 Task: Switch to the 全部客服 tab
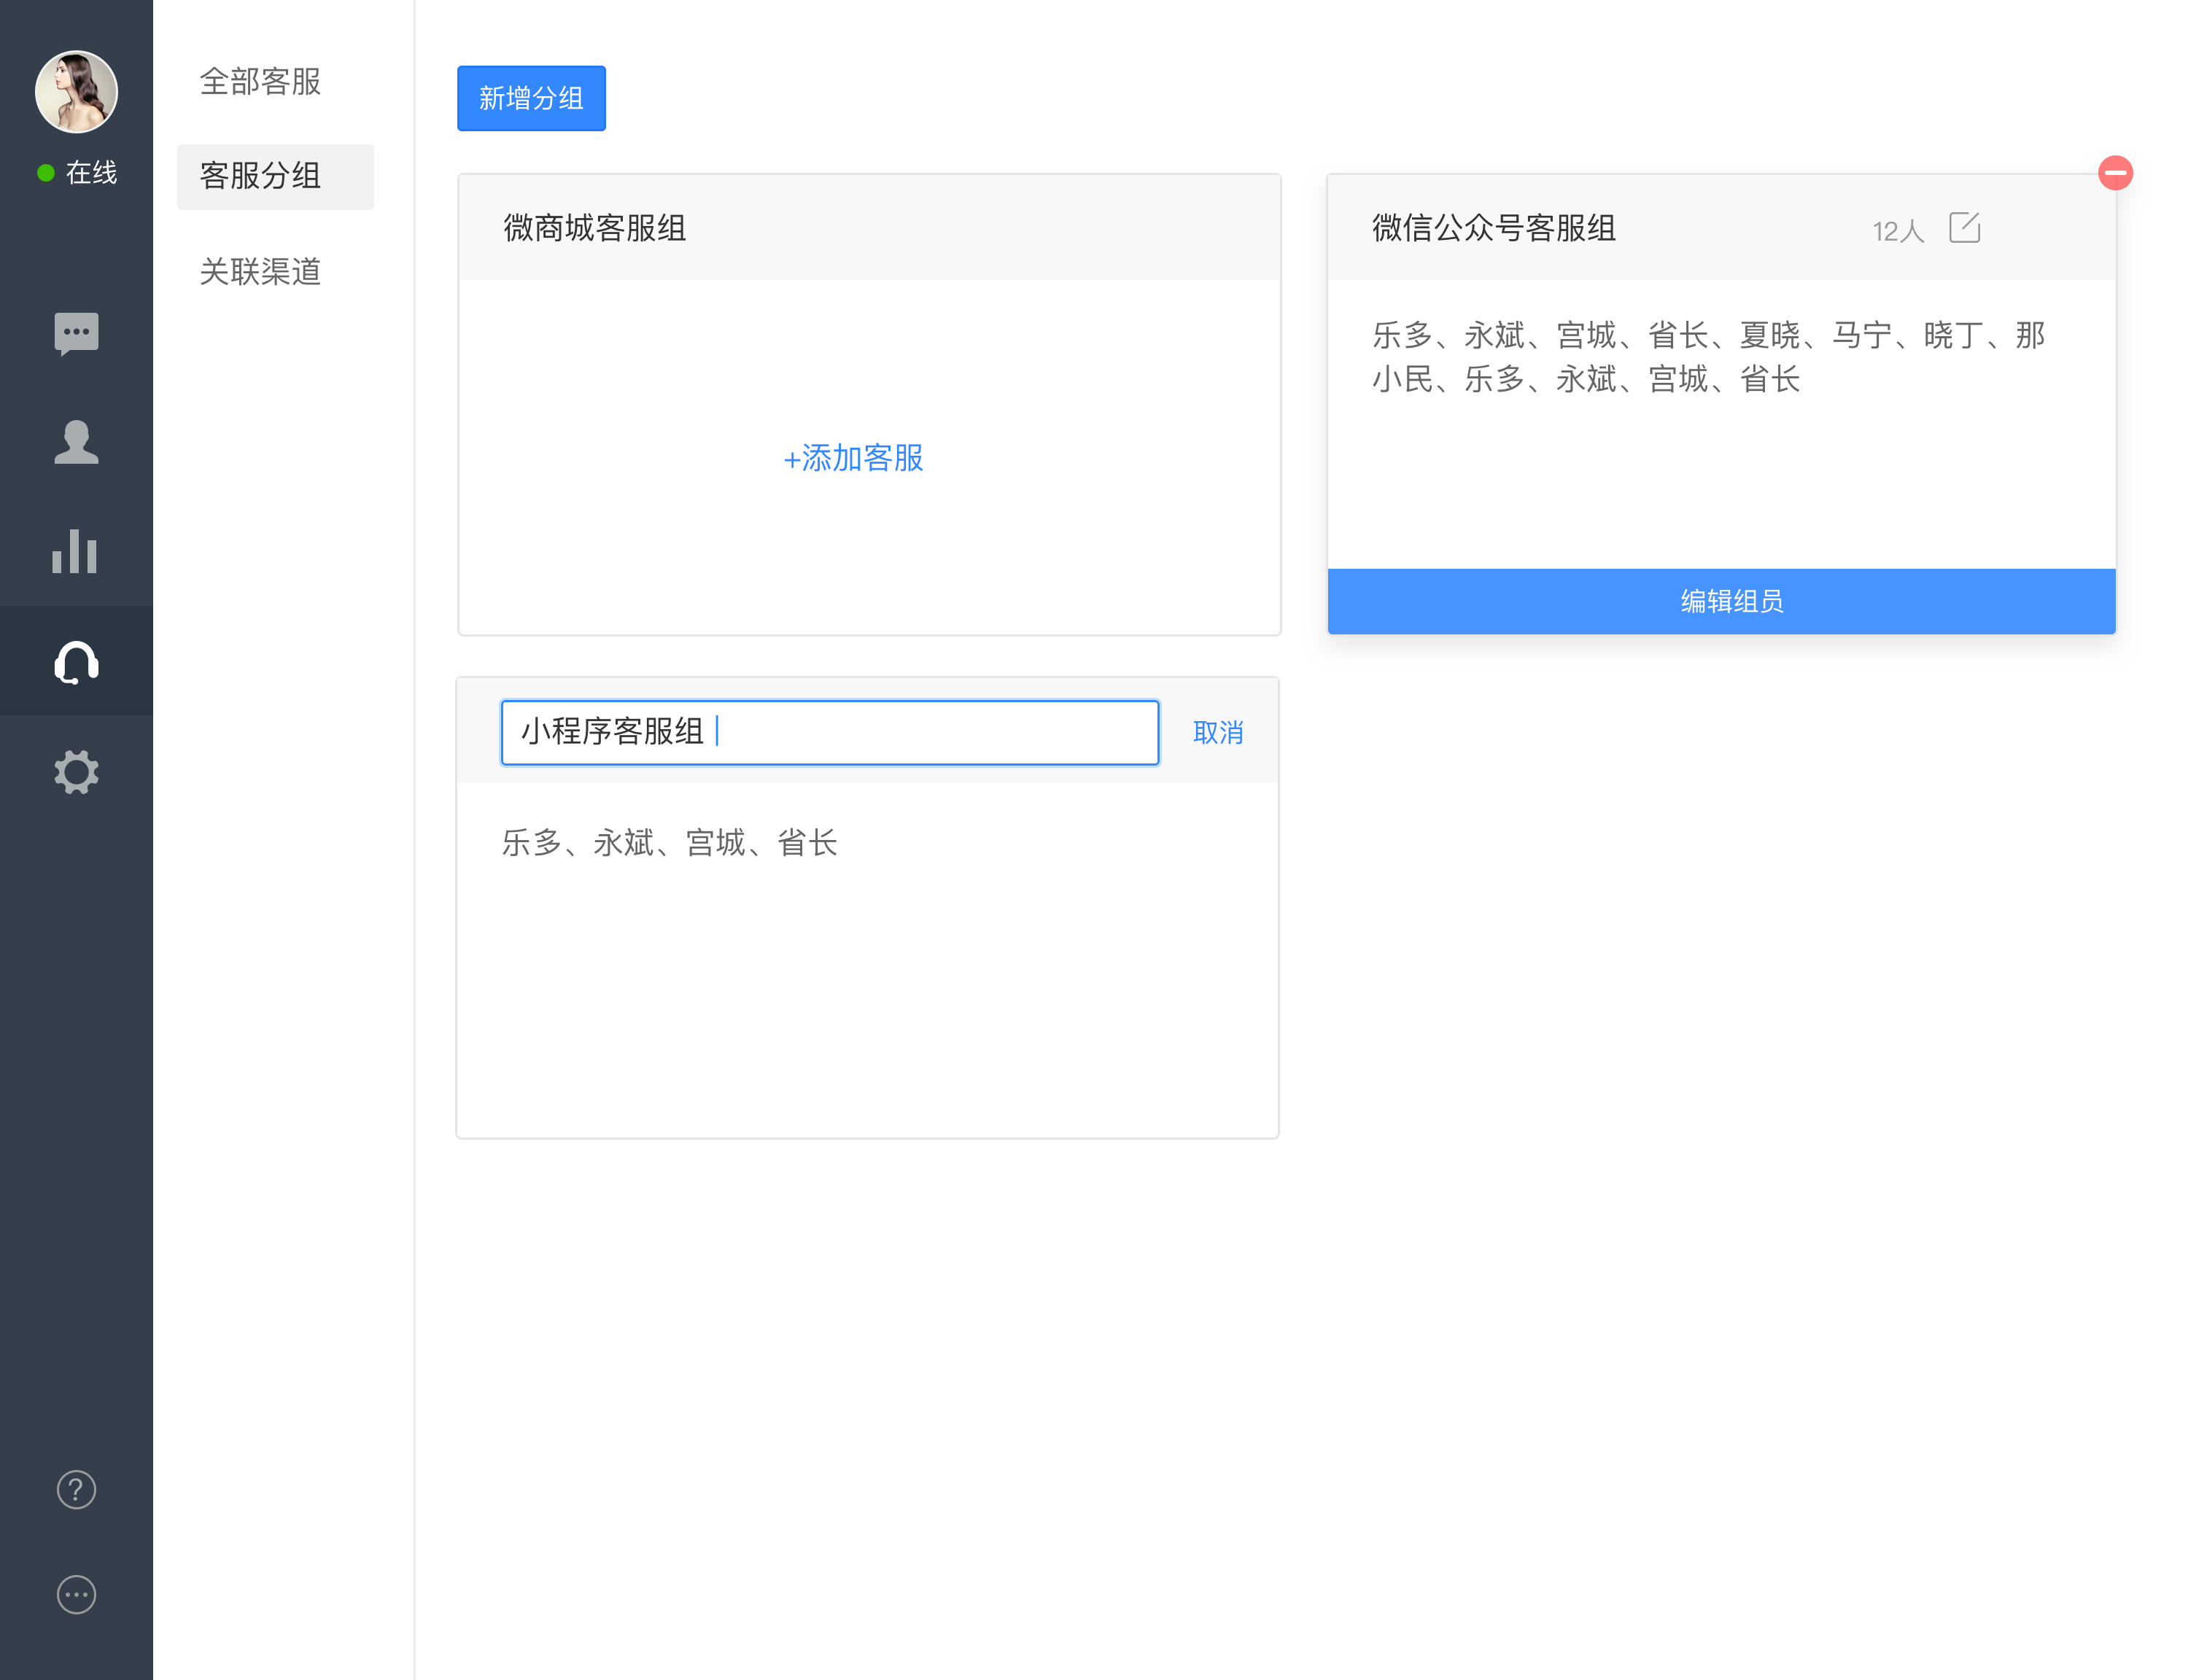[x=260, y=81]
